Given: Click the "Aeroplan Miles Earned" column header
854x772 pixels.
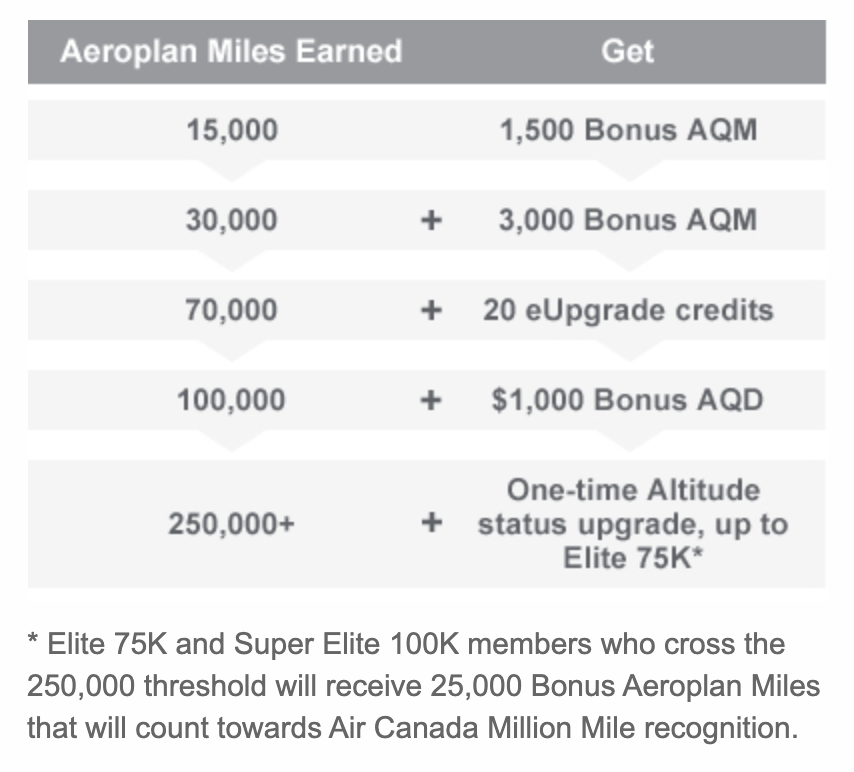Looking at the screenshot, I should [231, 52].
